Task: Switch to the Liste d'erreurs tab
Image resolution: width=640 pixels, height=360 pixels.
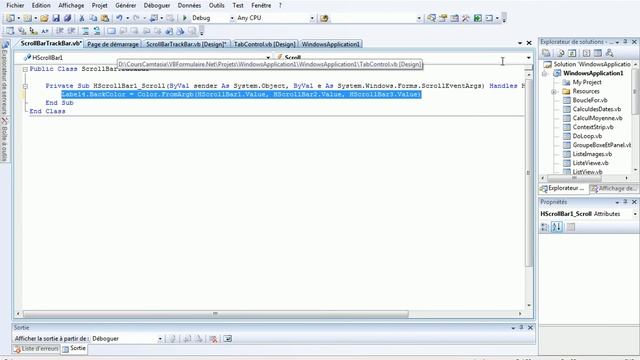Action: [x=36, y=349]
